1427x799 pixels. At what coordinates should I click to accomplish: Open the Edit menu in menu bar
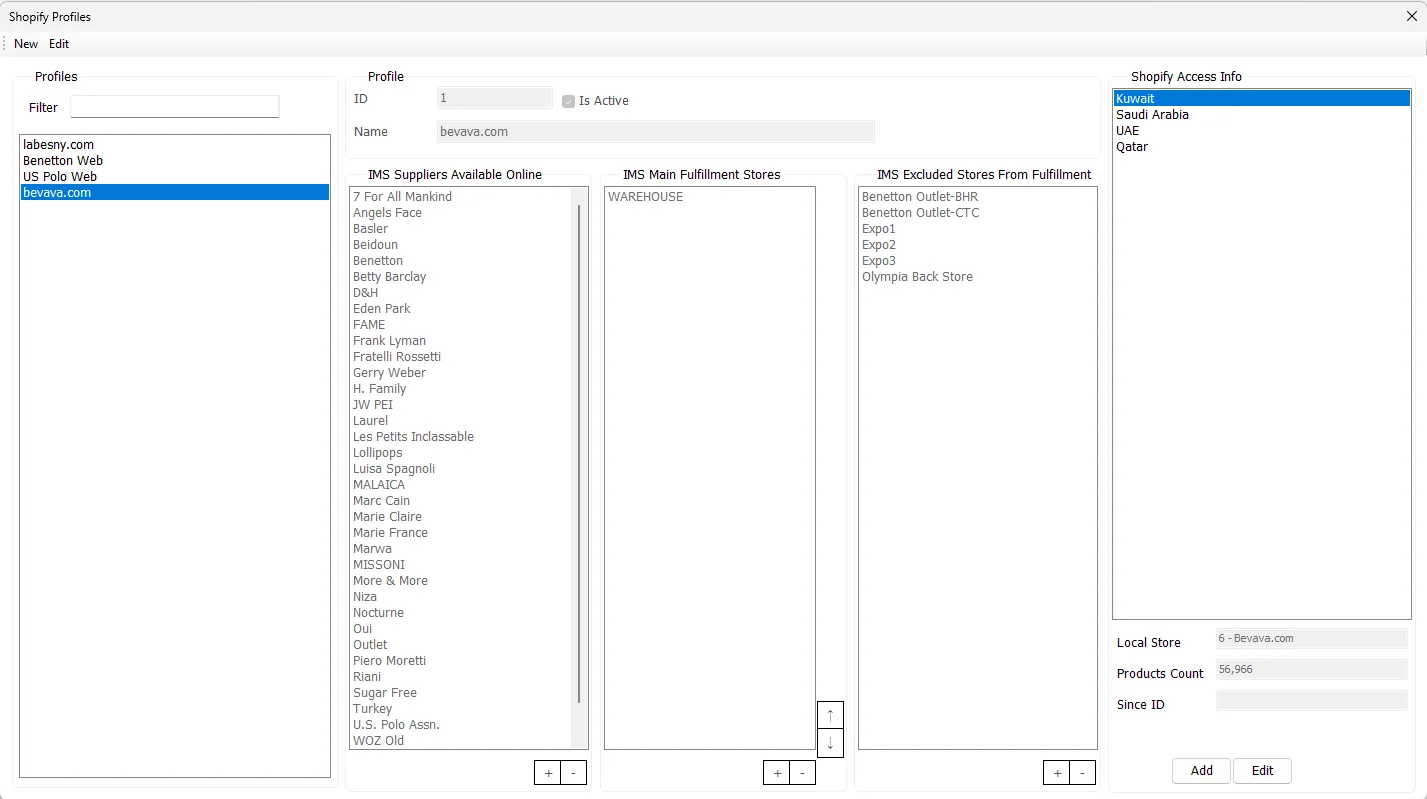click(x=59, y=44)
